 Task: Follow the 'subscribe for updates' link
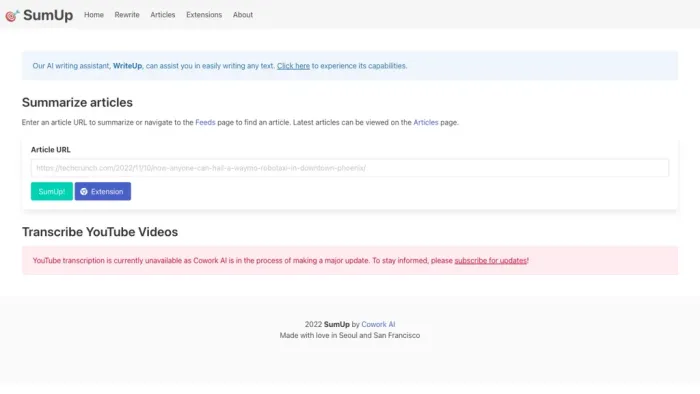tap(491, 261)
